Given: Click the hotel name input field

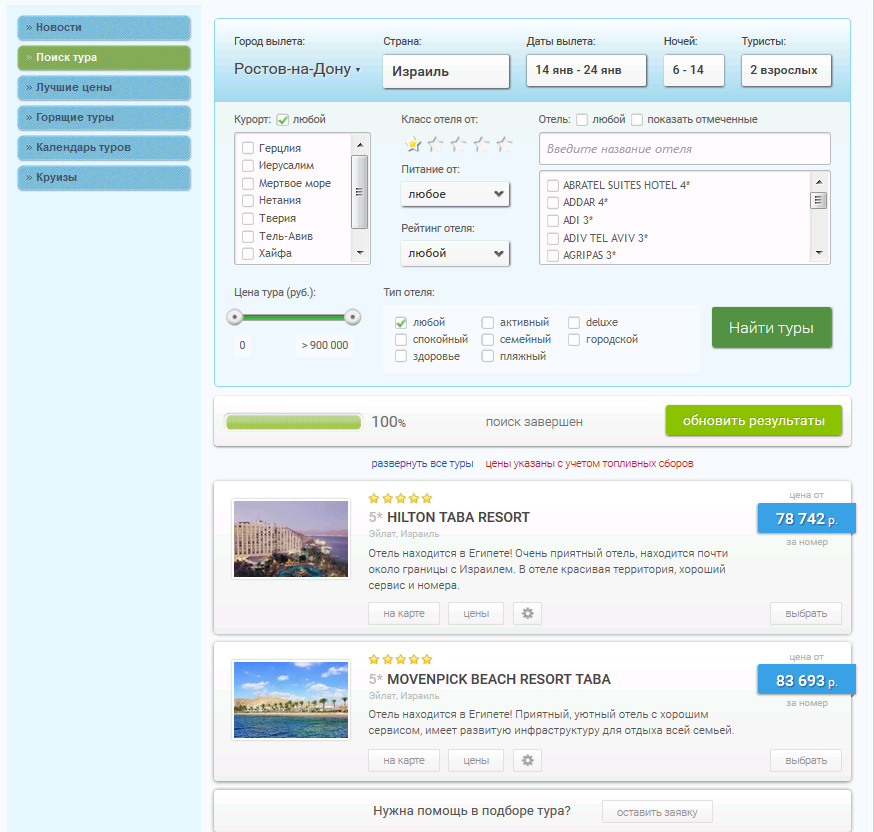Looking at the screenshot, I should coord(684,149).
